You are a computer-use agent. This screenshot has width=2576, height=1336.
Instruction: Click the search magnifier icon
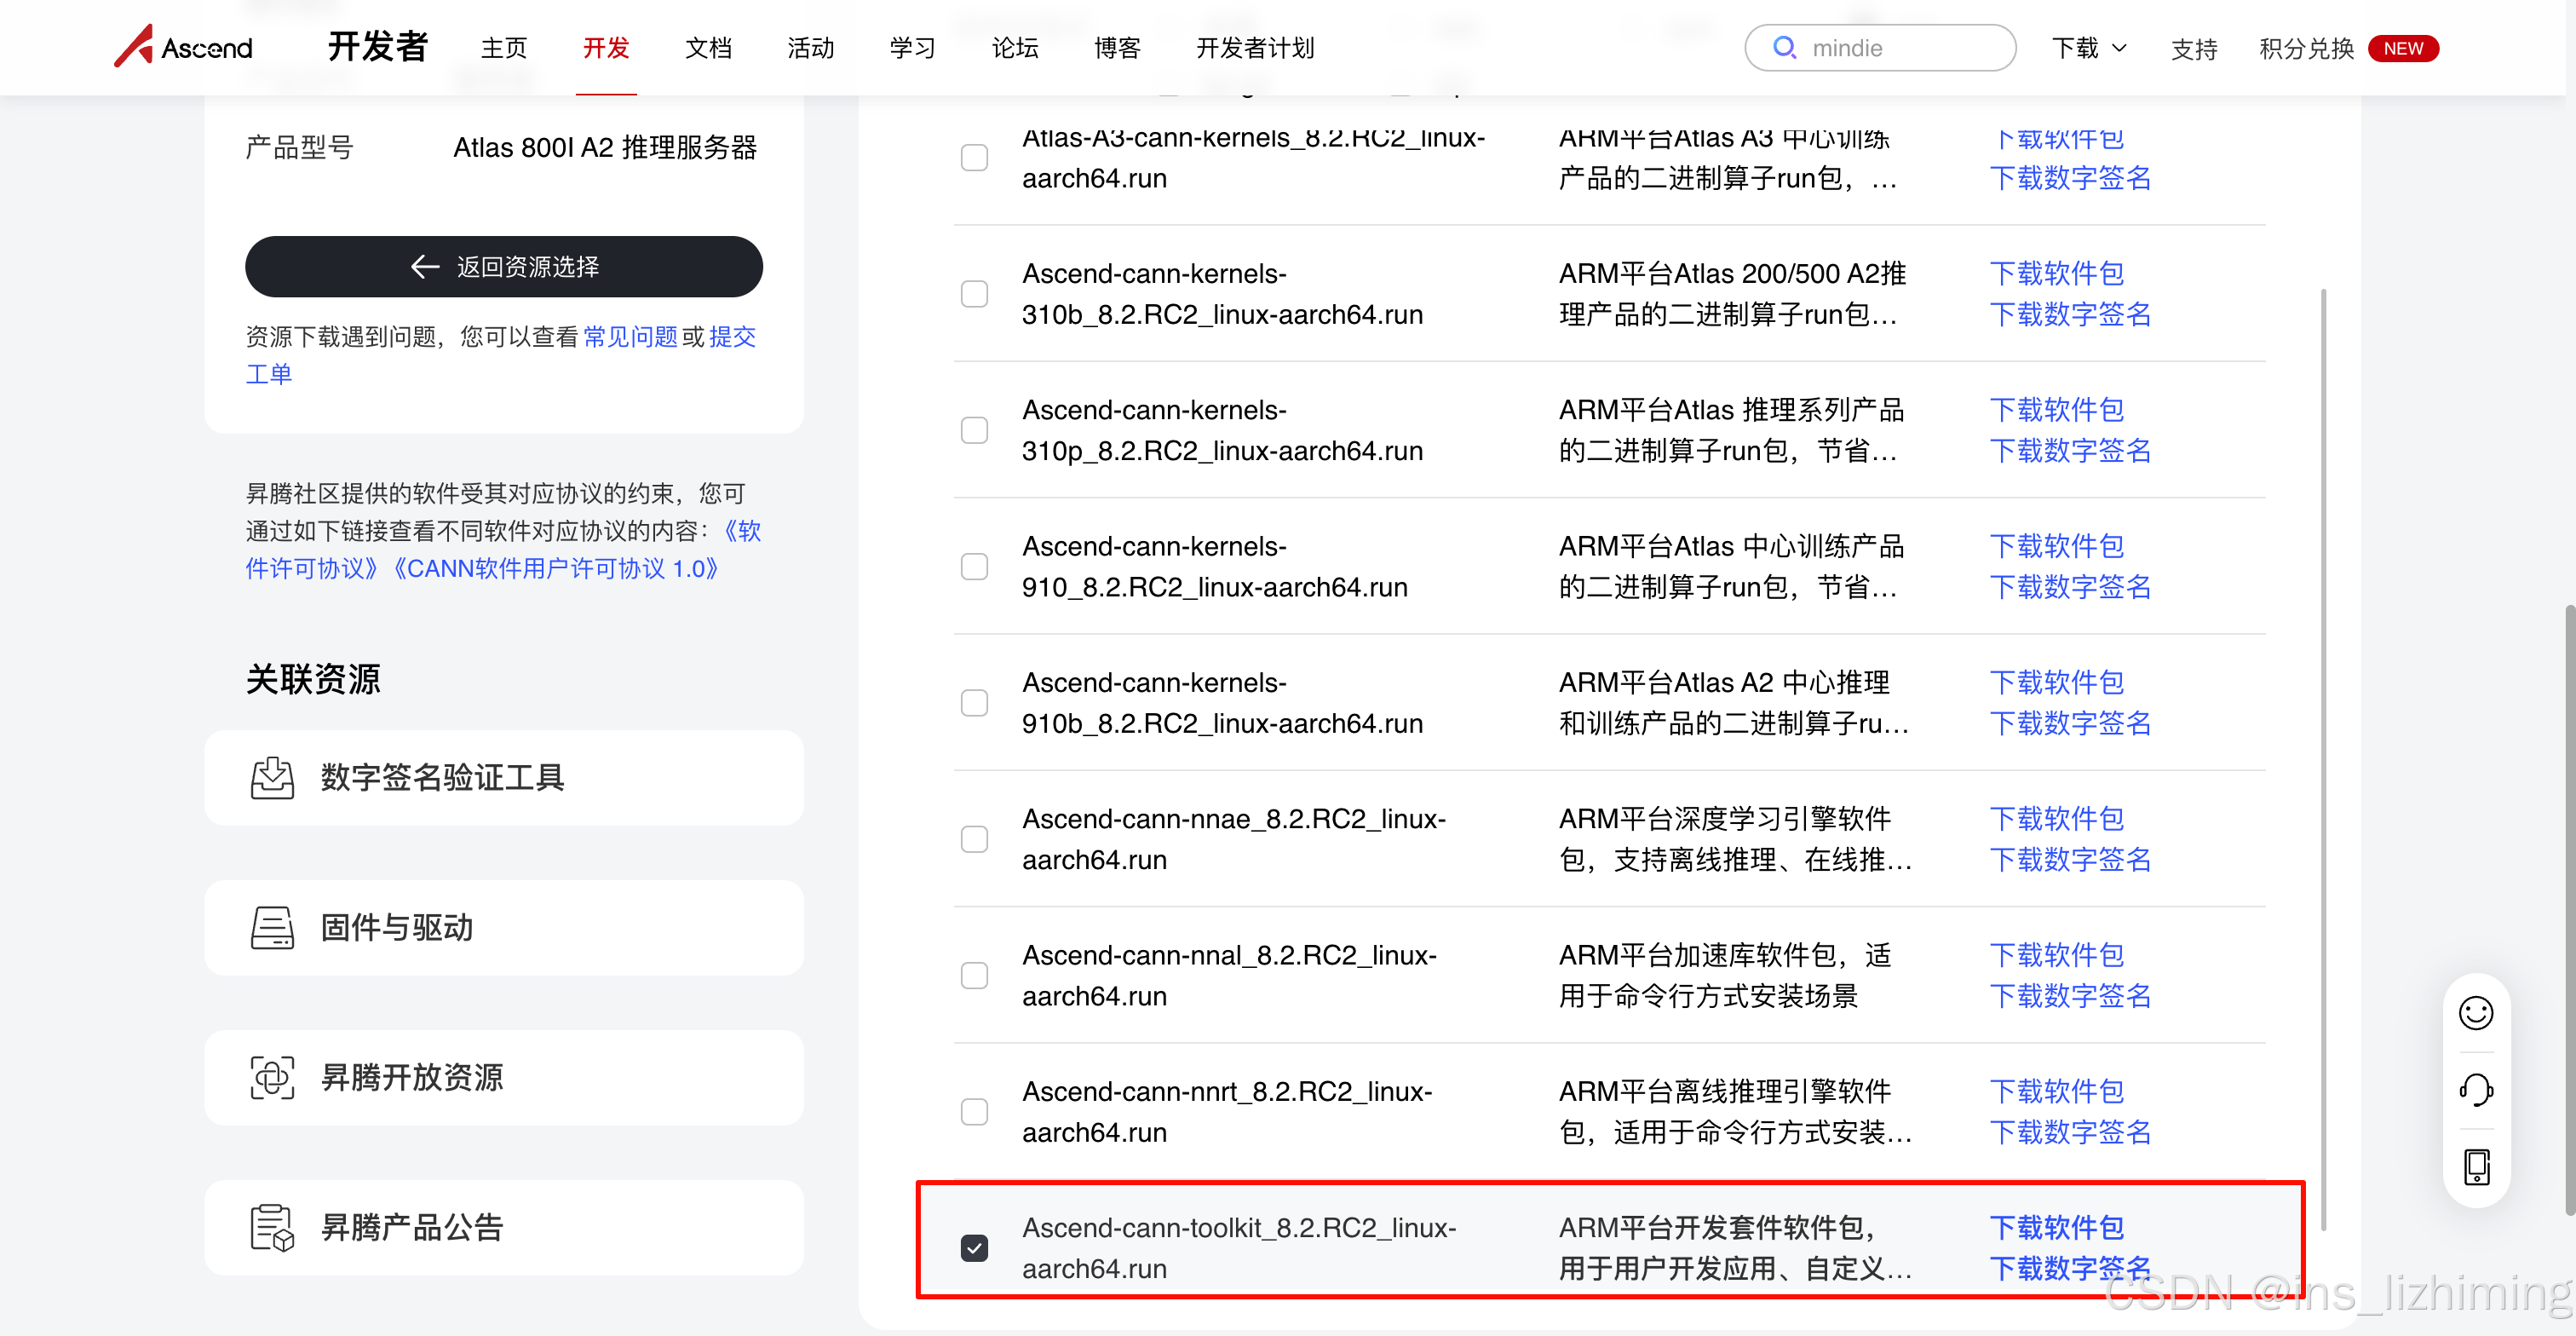[1784, 47]
